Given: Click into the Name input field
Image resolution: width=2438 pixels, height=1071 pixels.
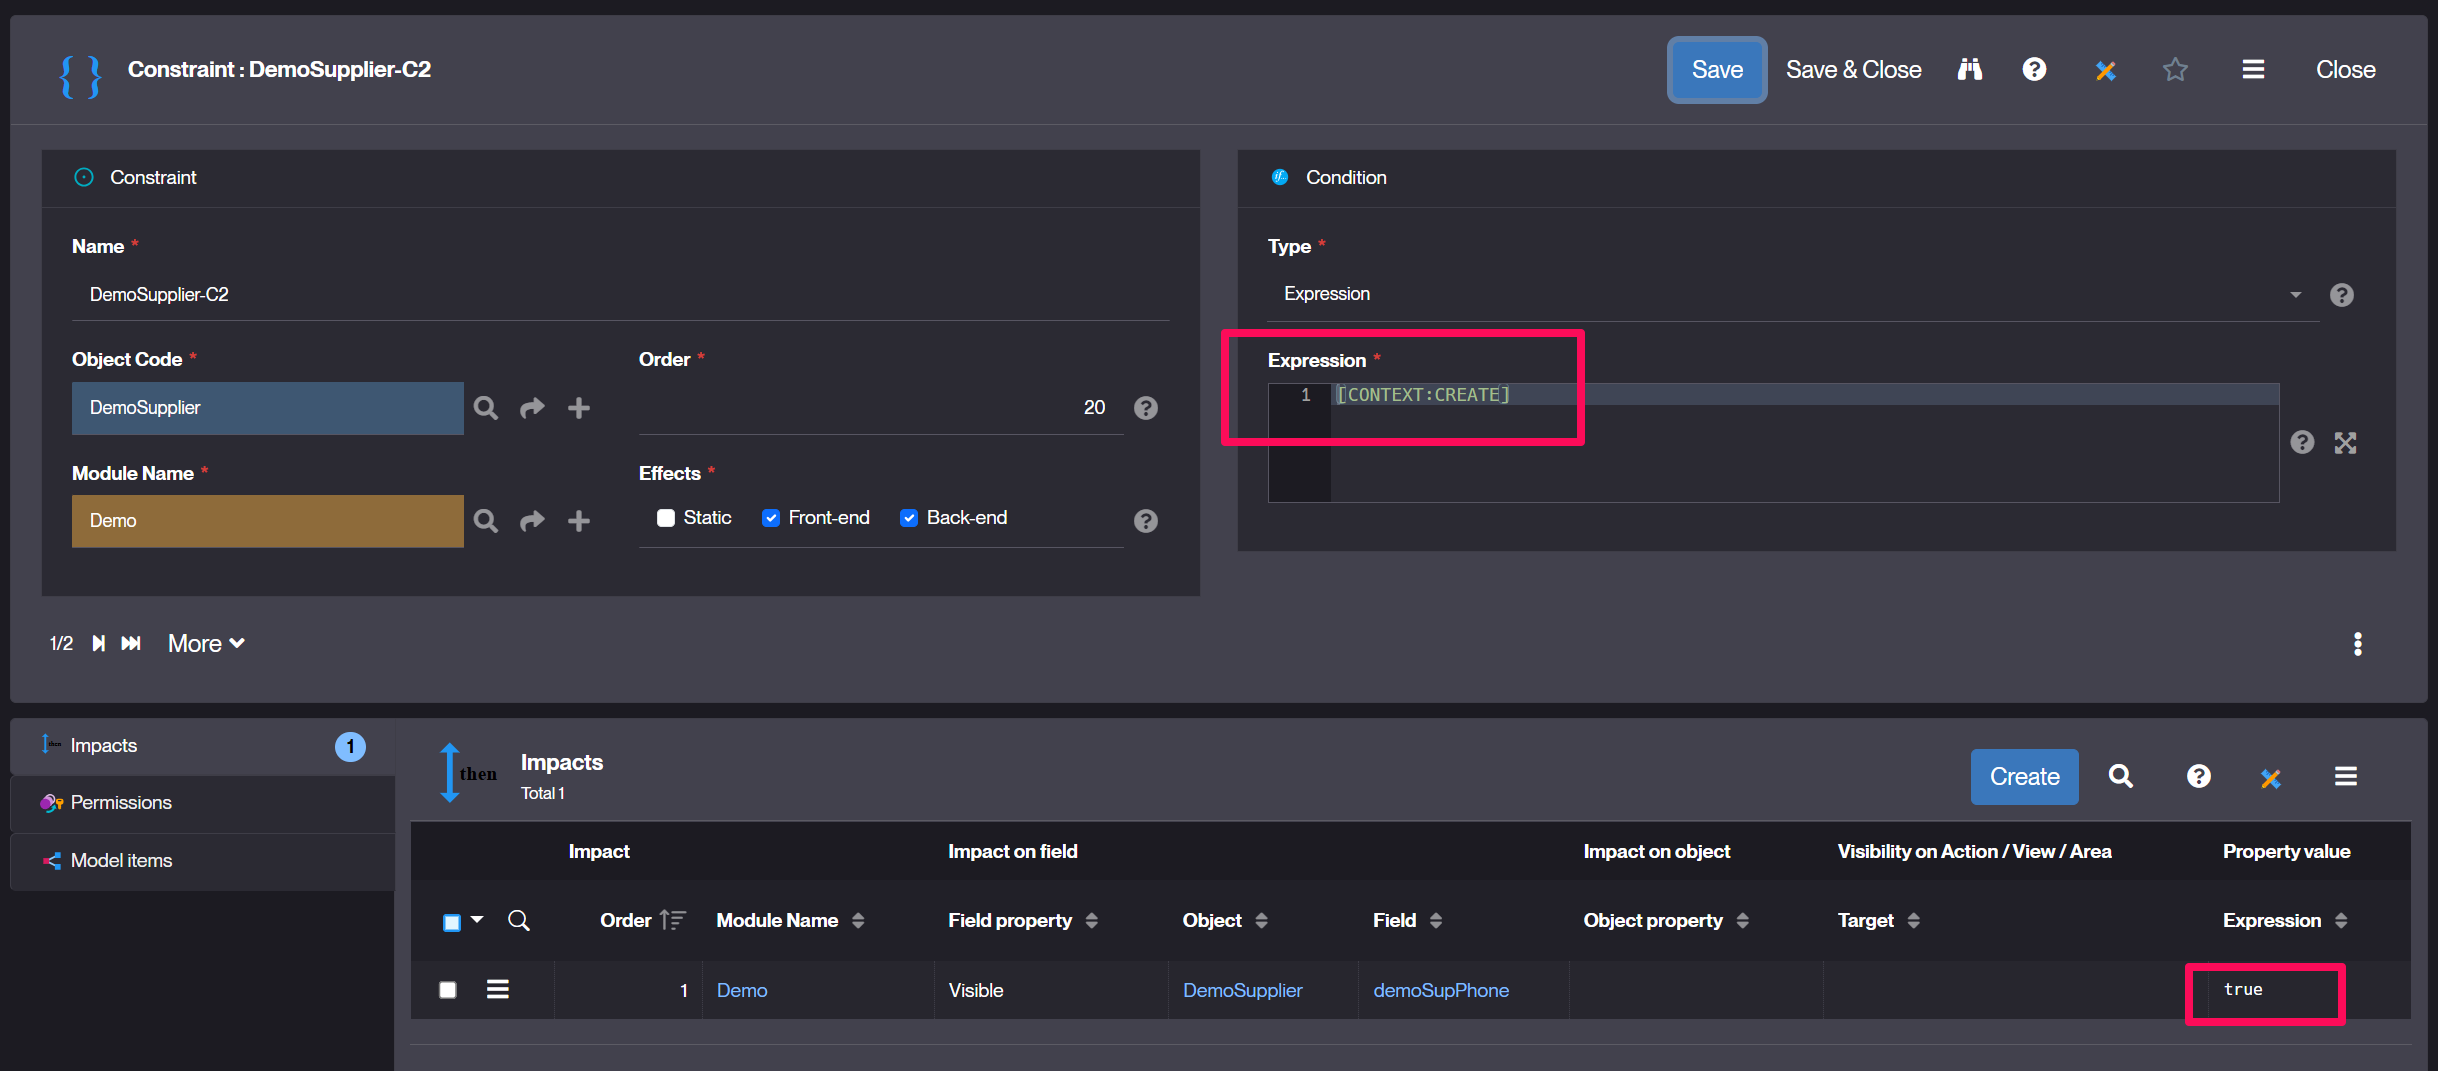Looking at the screenshot, I should click(x=620, y=295).
